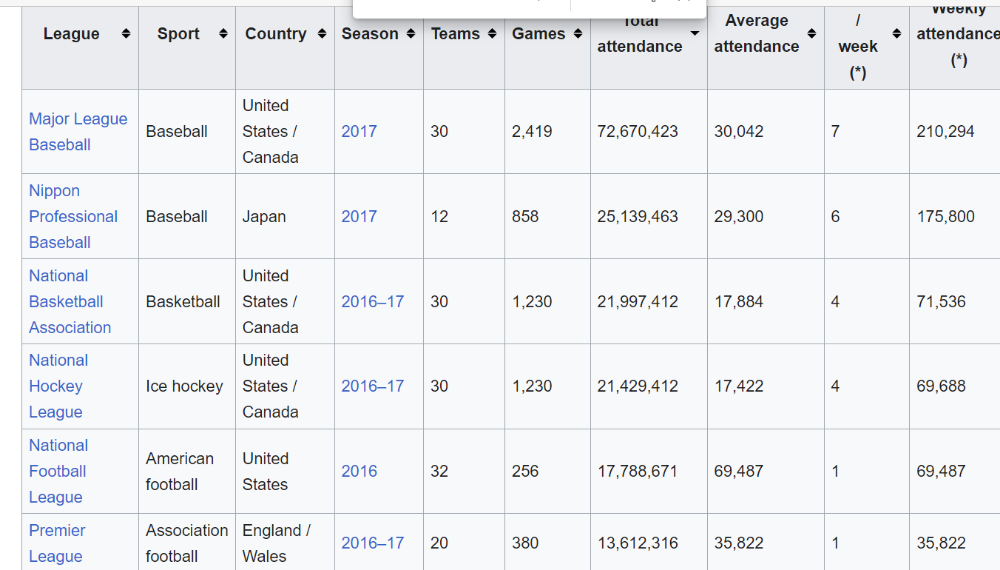Viewport: 1000px width, 570px height.
Task: Sort table by Sport column arrows
Action: click(223, 34)
